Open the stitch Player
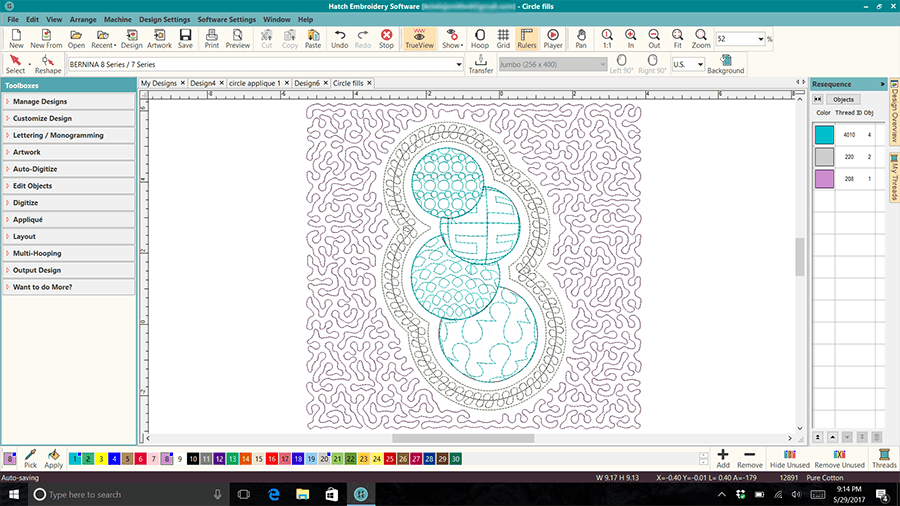The width and height of the screenshot is (900, 506). [552, 39]
